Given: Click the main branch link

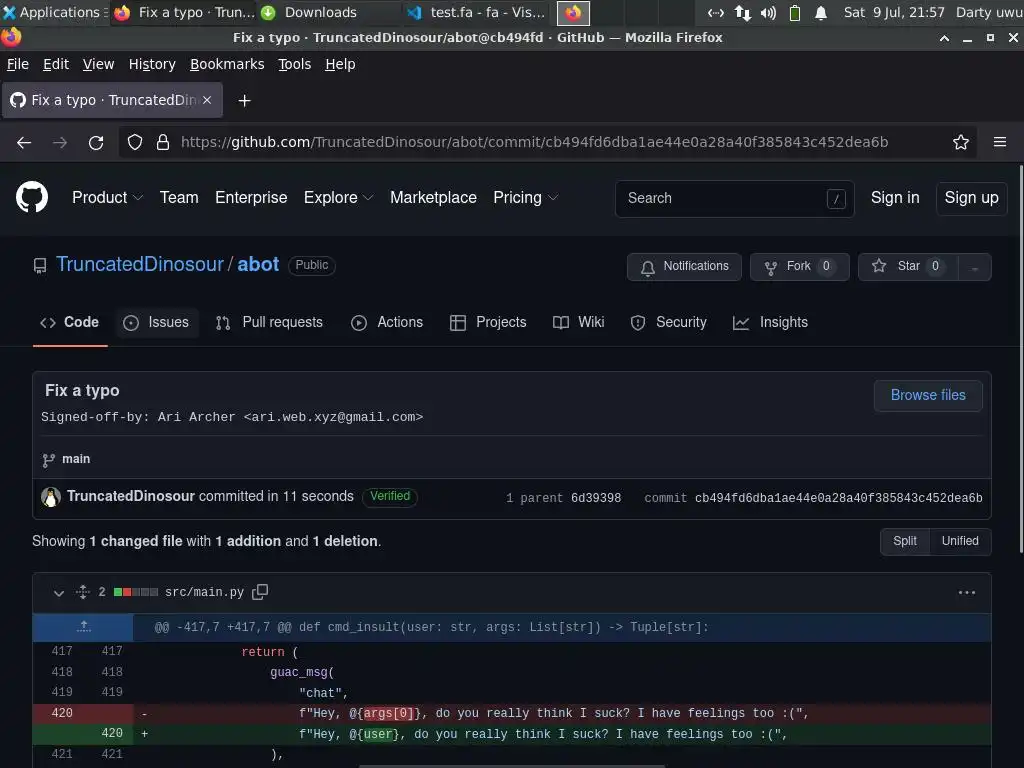Looking at the screenshot, I should pos(76,459).
